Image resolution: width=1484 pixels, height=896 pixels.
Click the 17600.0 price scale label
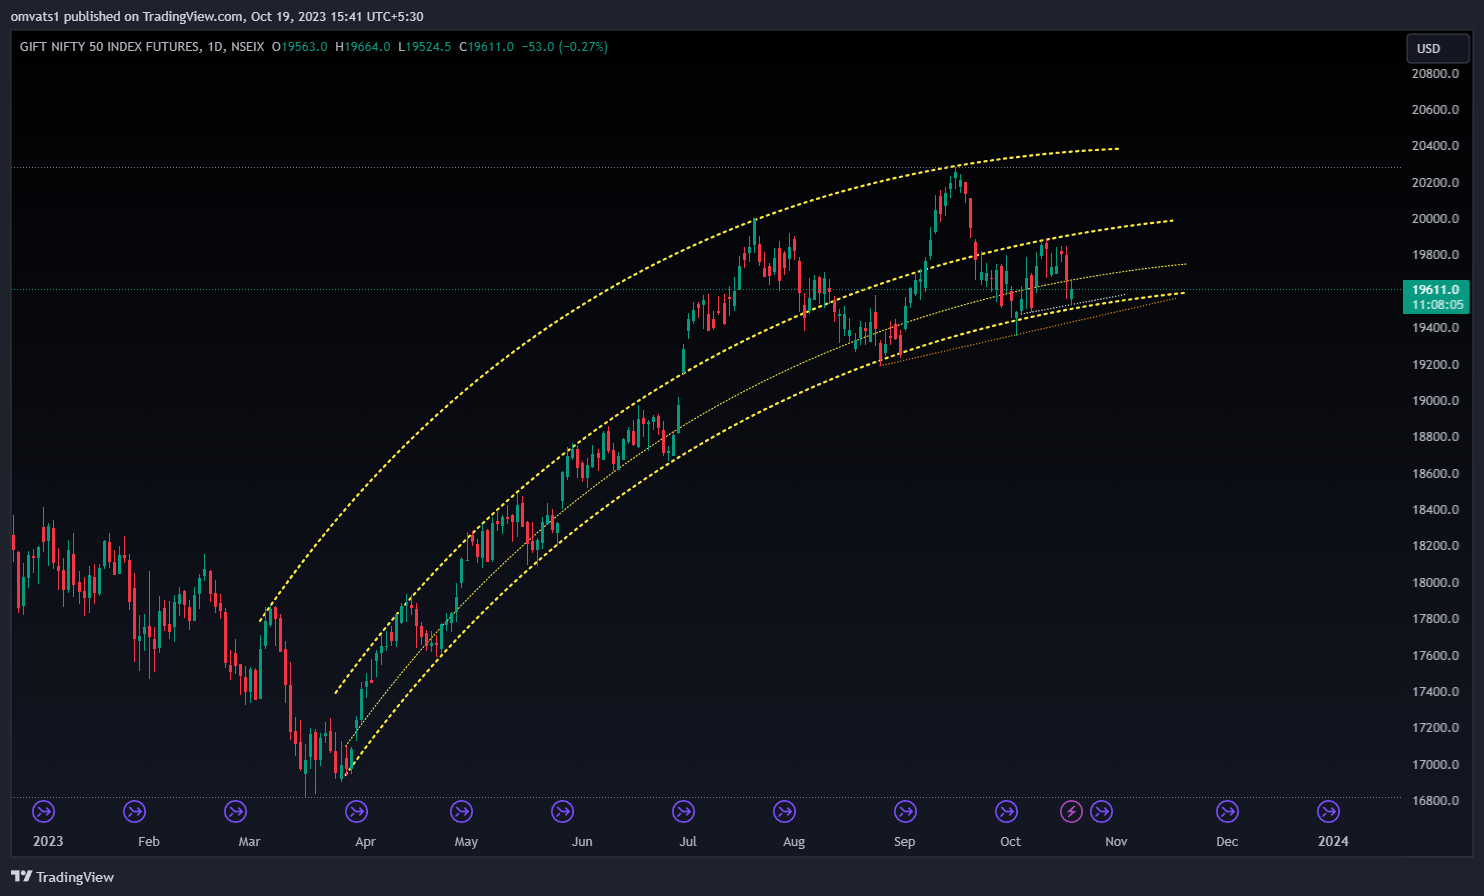(1435, 656)
